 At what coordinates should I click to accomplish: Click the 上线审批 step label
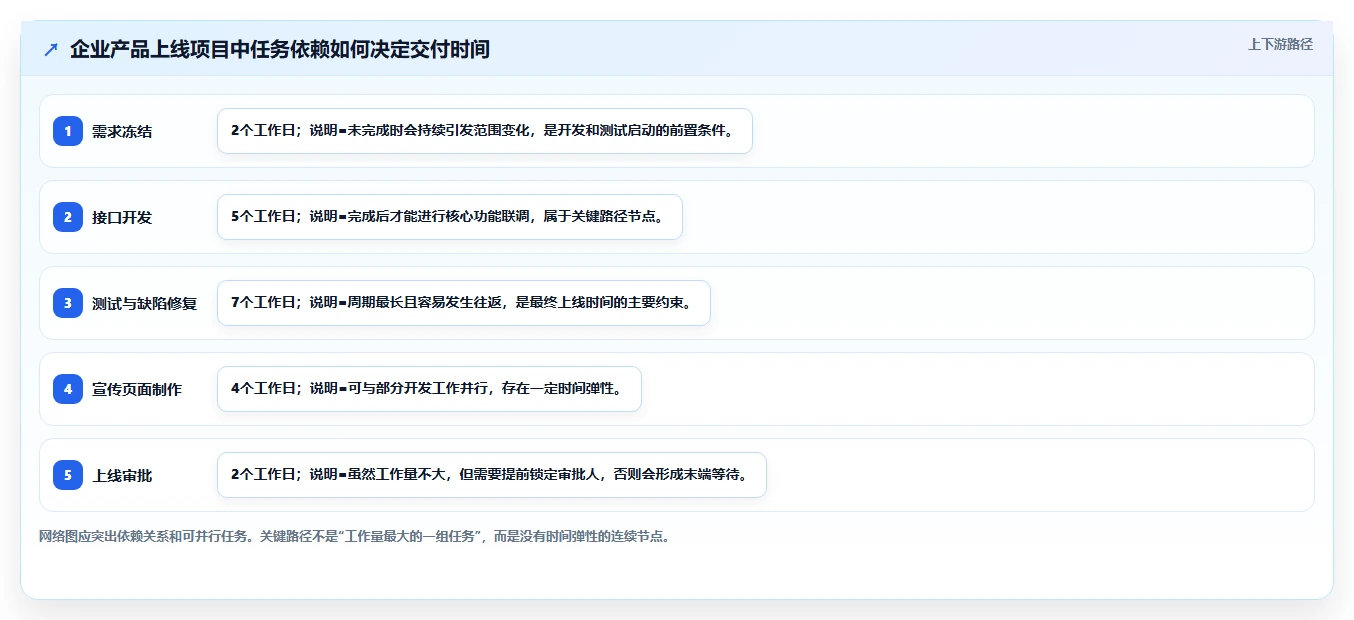(122, 475)
